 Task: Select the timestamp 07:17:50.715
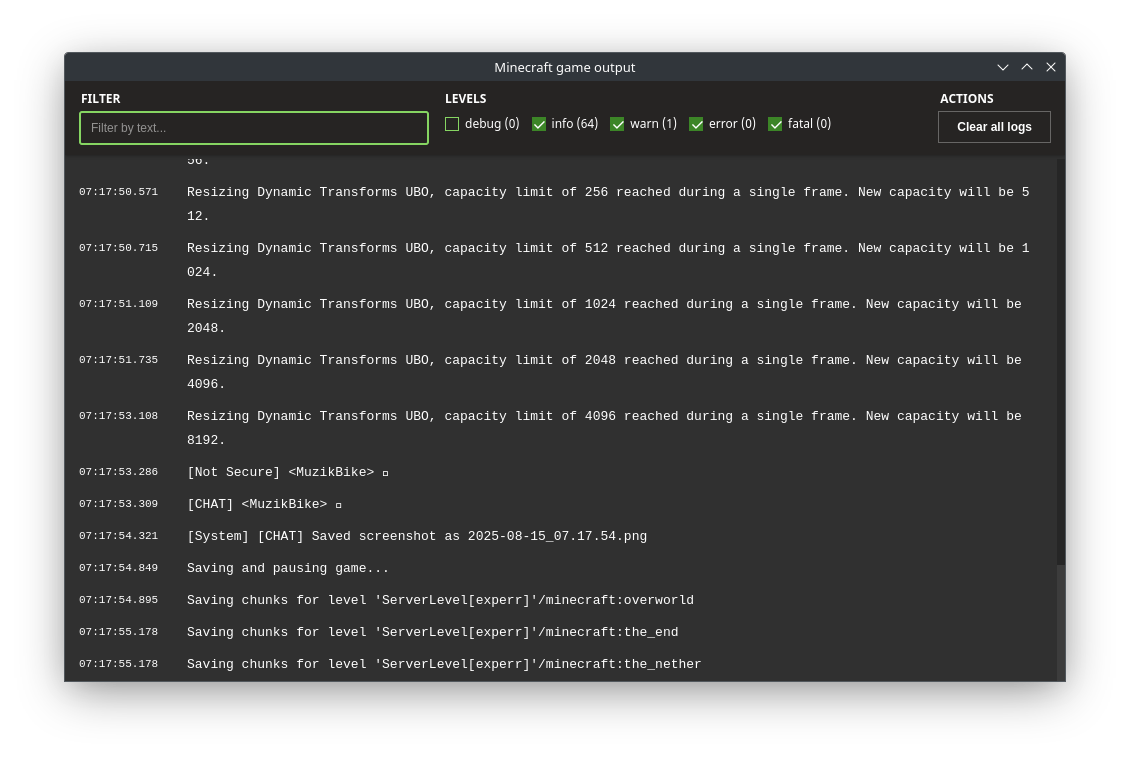[118, 248]
